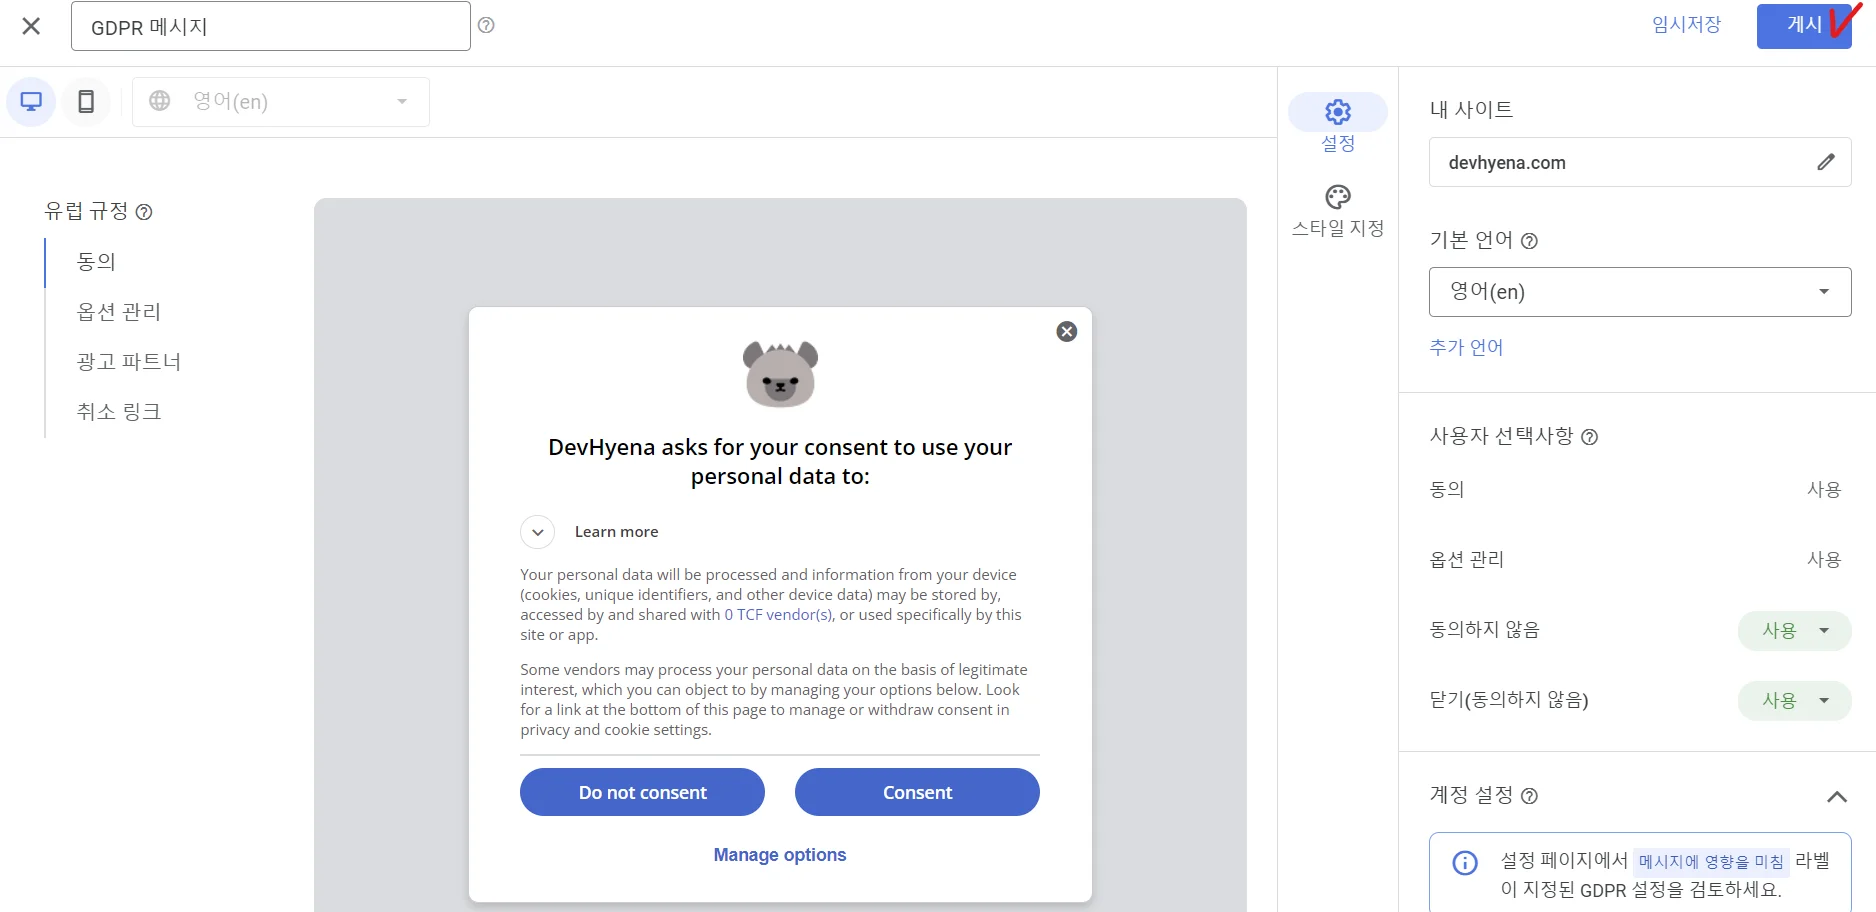Click Learn more text in preview
The height and width of the screenshot is (912, 1876).
tap(616, 532)
